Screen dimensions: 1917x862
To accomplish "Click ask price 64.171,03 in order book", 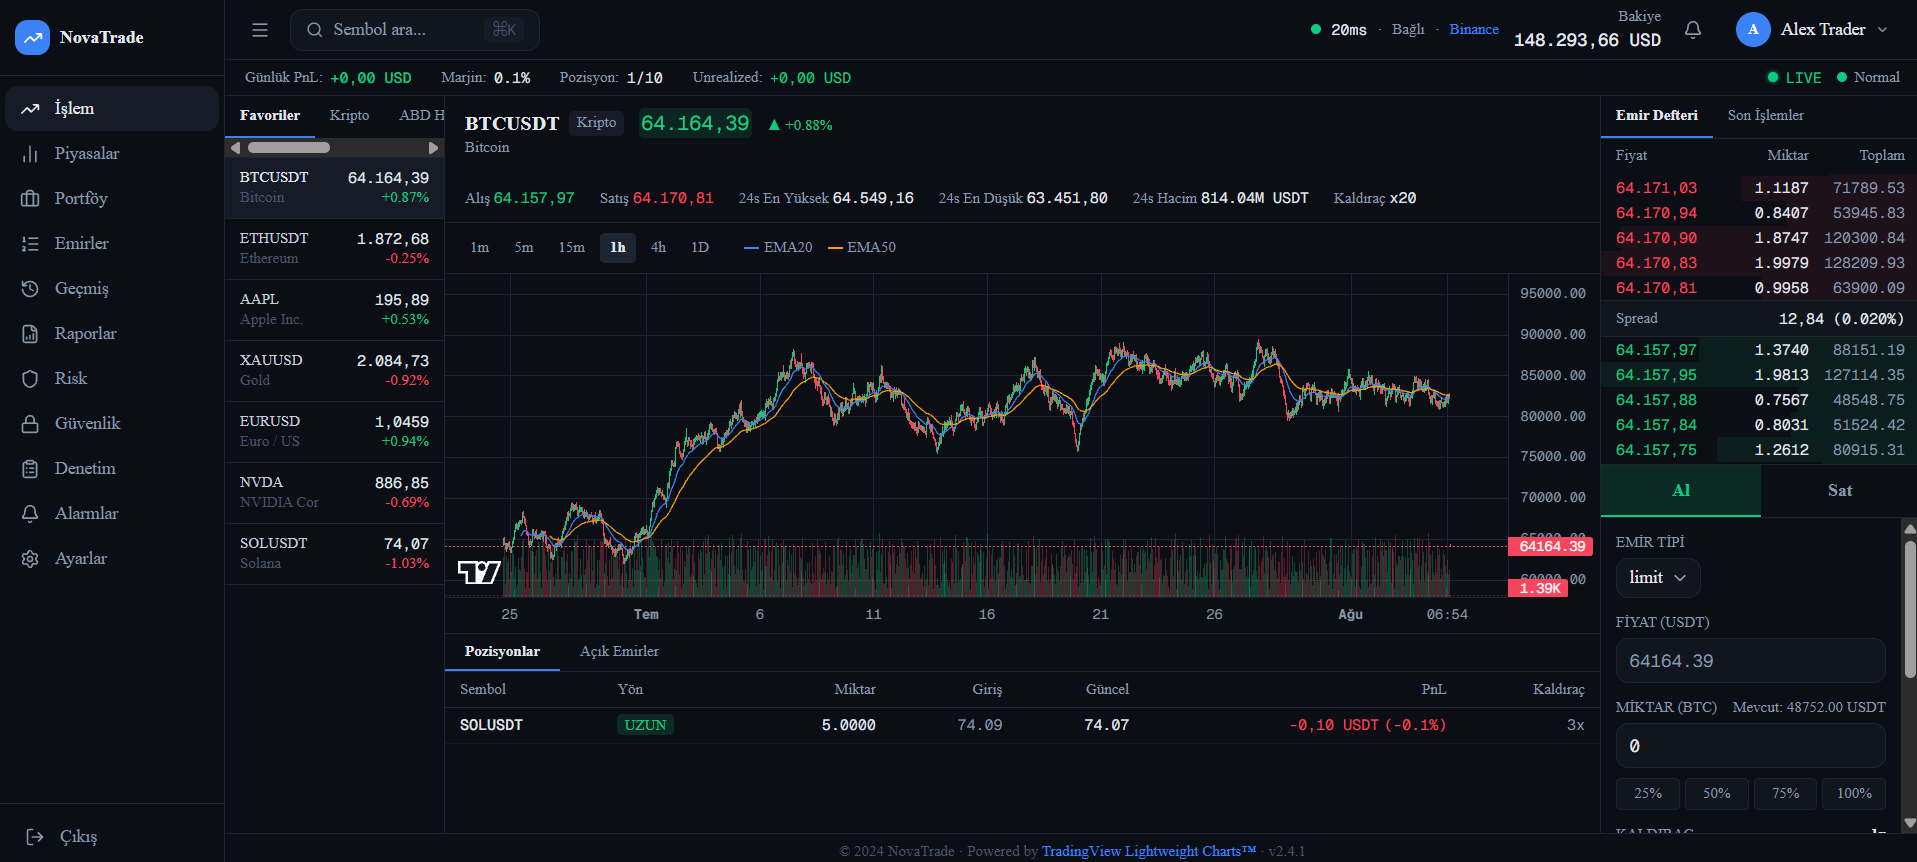I will 1656,188.
